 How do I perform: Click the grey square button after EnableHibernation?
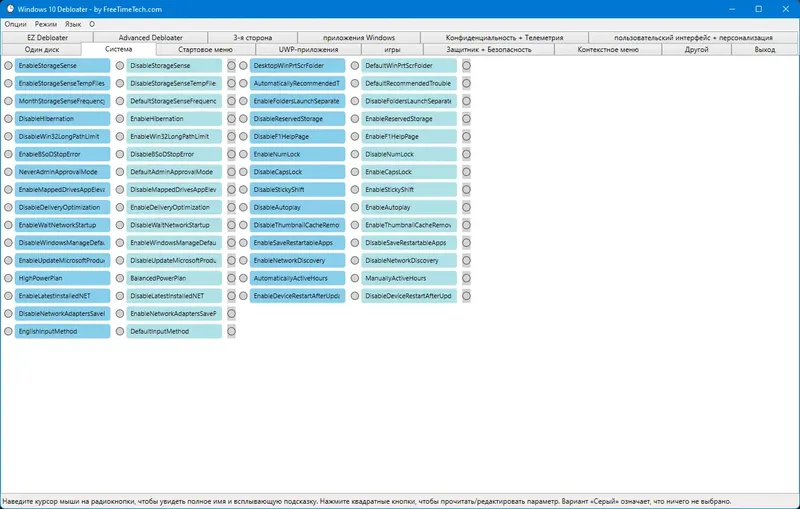pos(232,119)
